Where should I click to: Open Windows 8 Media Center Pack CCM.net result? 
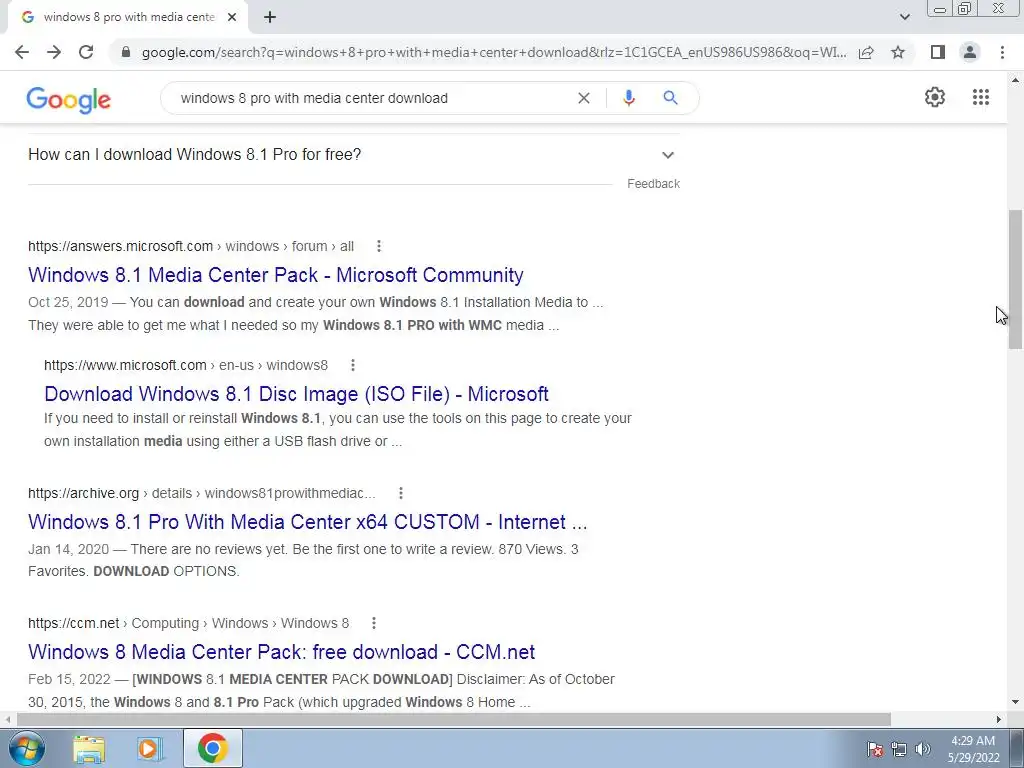pos(281,652)
